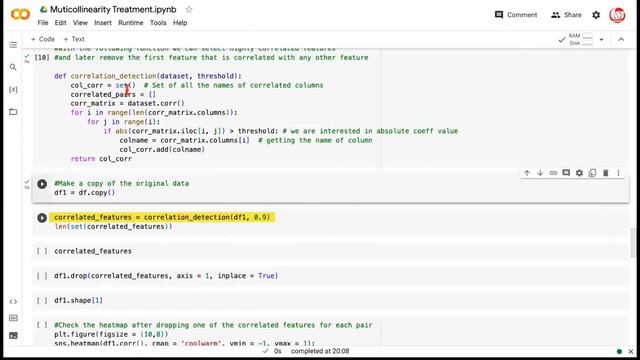
Task: Add a comment to the selected cell
Action: tap(566, 173)
